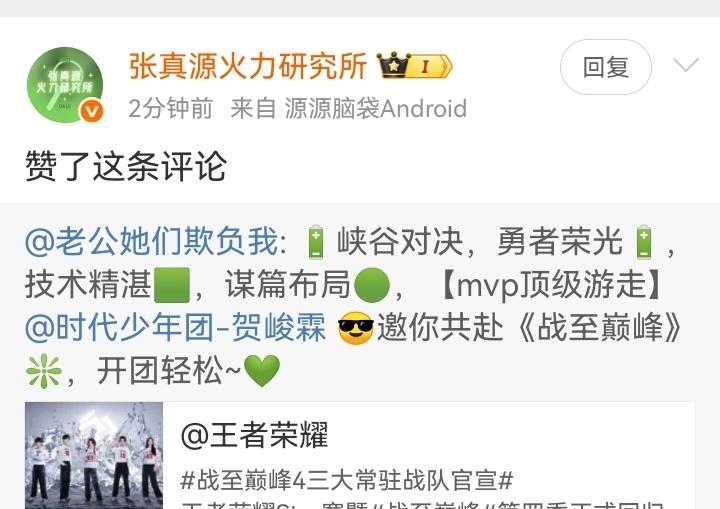Tap the green circle emoji after 谋篇布局
This screenshot has height=509, width=720.
(x=372, y=285)
